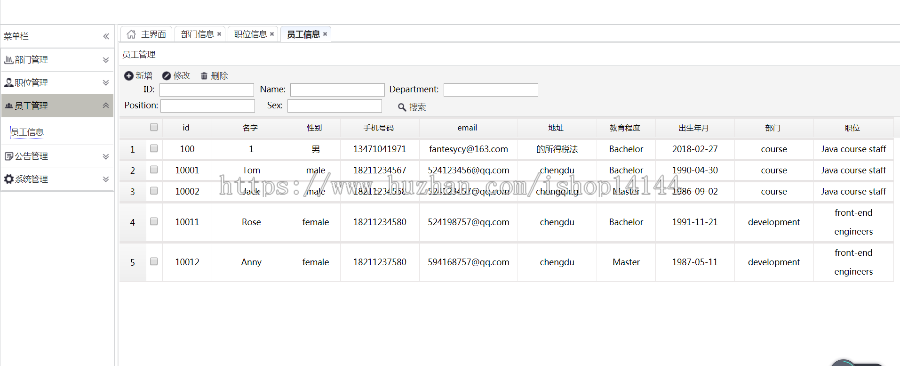Check the row for Tom 10001

[x=154, y=170]
